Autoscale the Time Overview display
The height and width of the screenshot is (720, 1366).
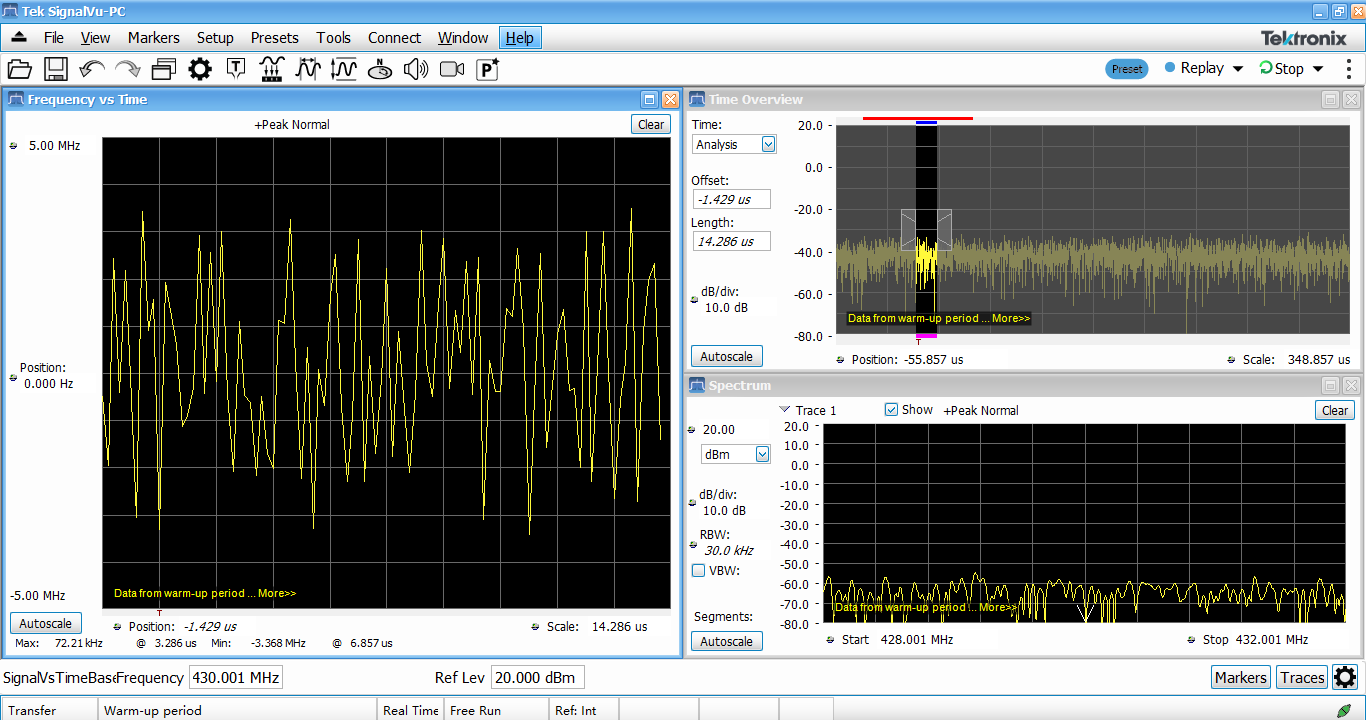(x=726, y=356)
